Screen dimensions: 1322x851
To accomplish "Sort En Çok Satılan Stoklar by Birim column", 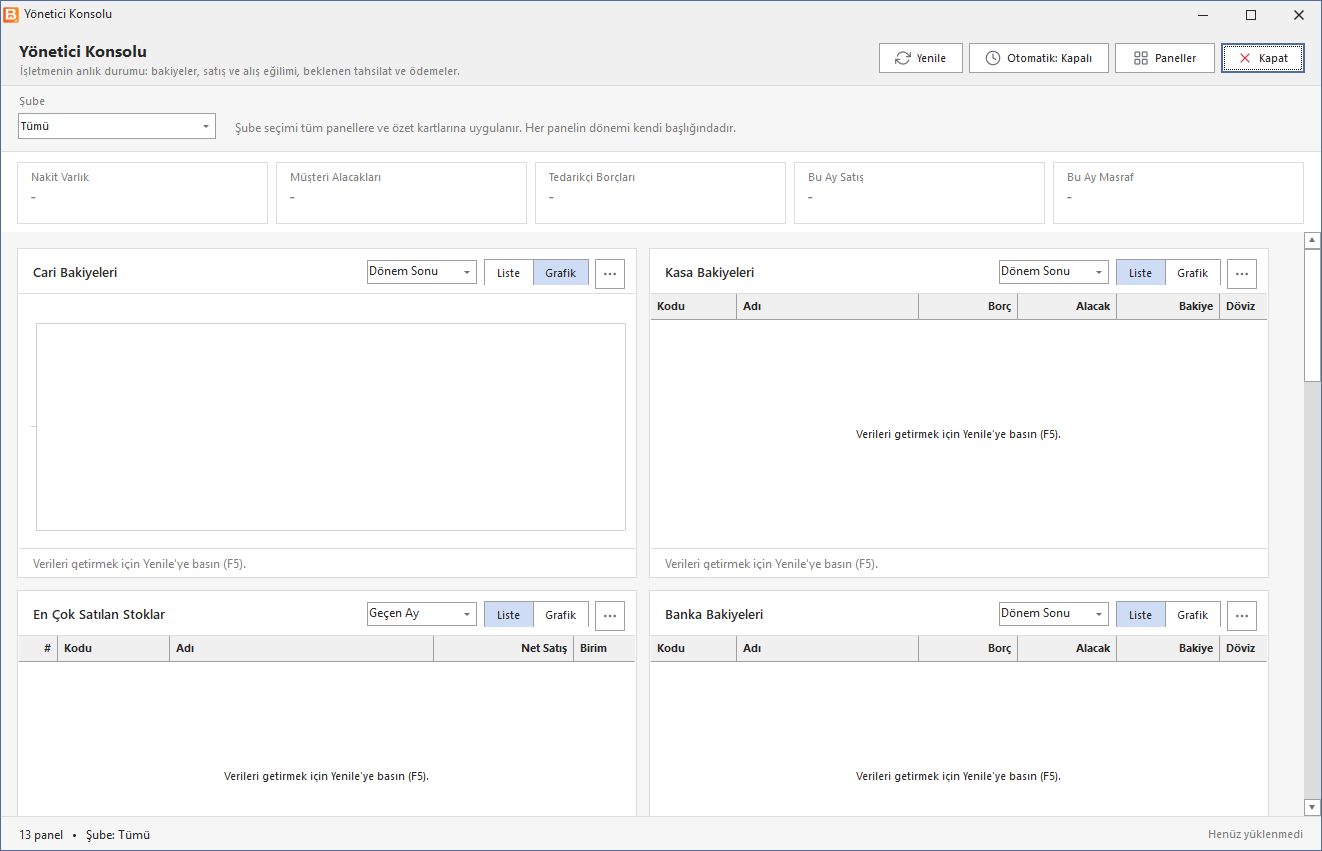I will tap(604, 648).
